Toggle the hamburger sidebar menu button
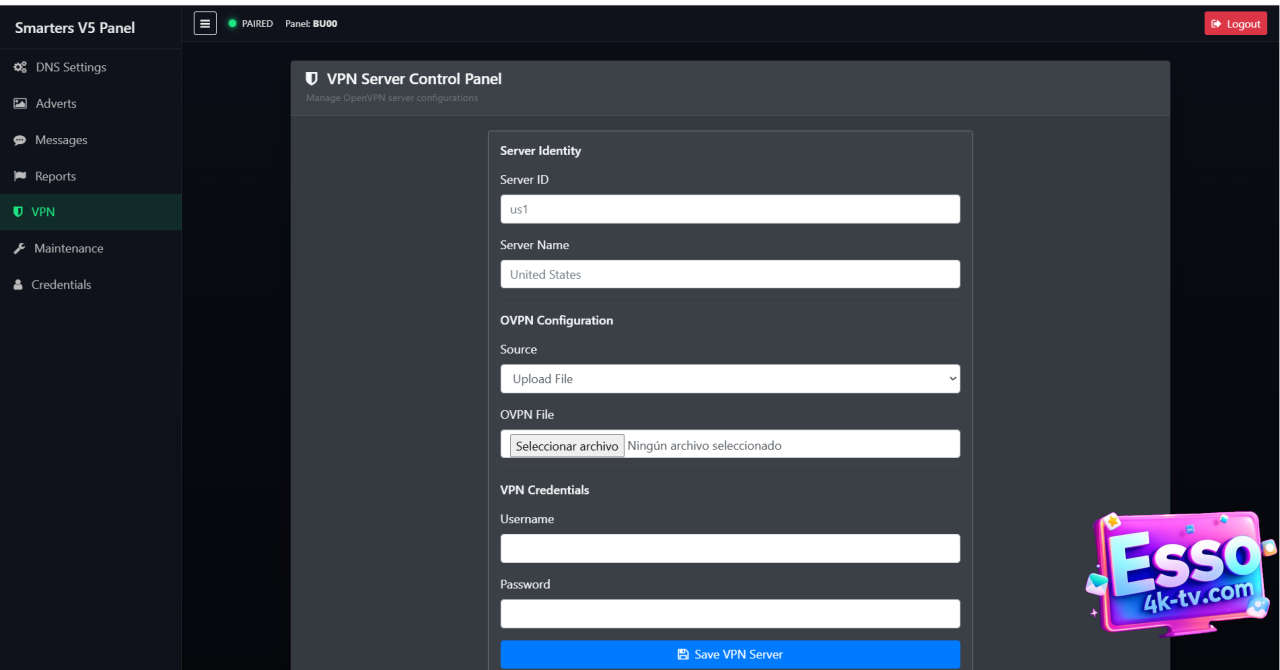 click(x=205, y=23)
